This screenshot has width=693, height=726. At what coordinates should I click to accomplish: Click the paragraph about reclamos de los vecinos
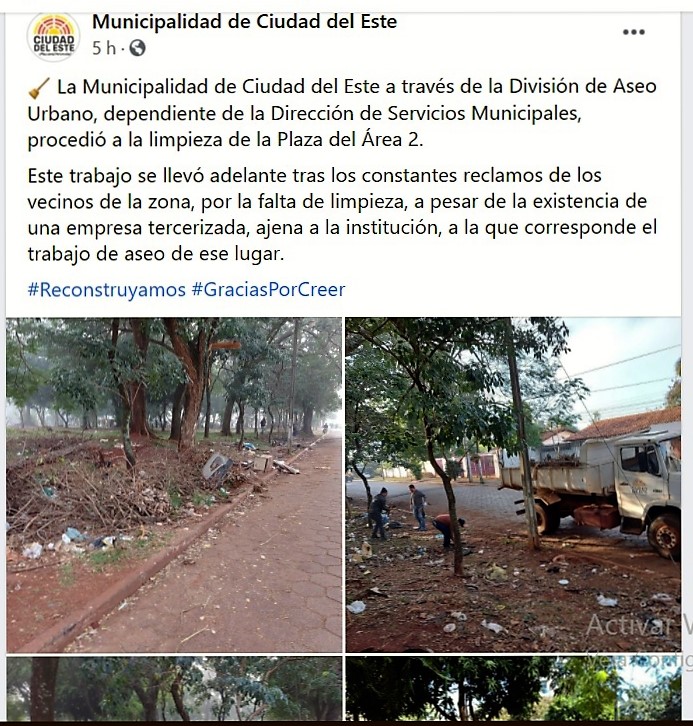(x=342, y=214)
